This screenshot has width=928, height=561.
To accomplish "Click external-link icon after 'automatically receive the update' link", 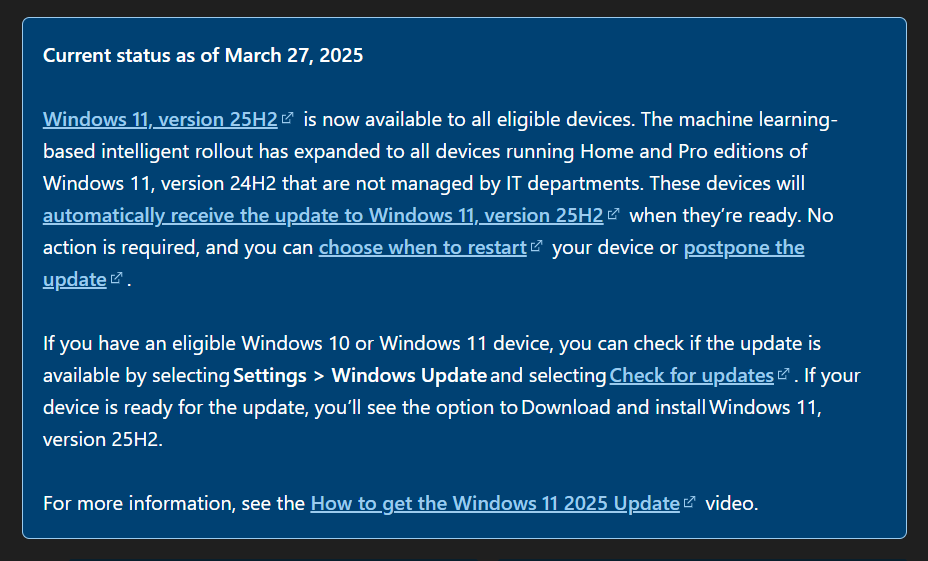I will coord(614,214).
